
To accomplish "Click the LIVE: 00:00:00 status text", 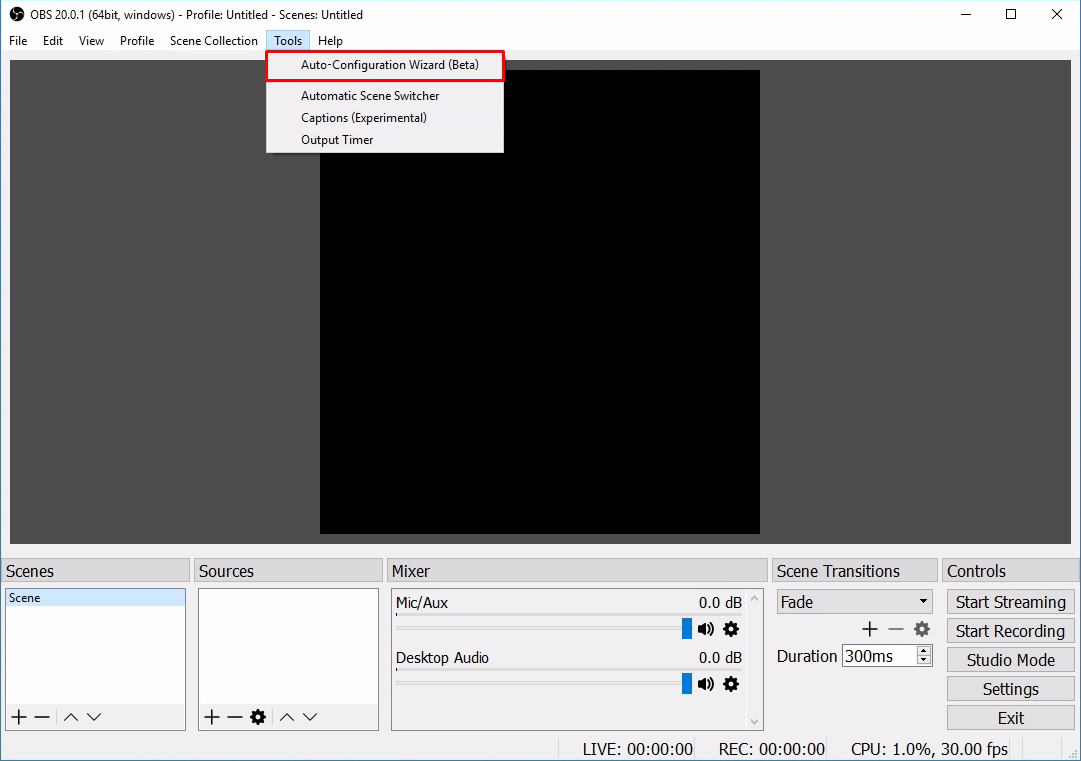I will [638, 749].
